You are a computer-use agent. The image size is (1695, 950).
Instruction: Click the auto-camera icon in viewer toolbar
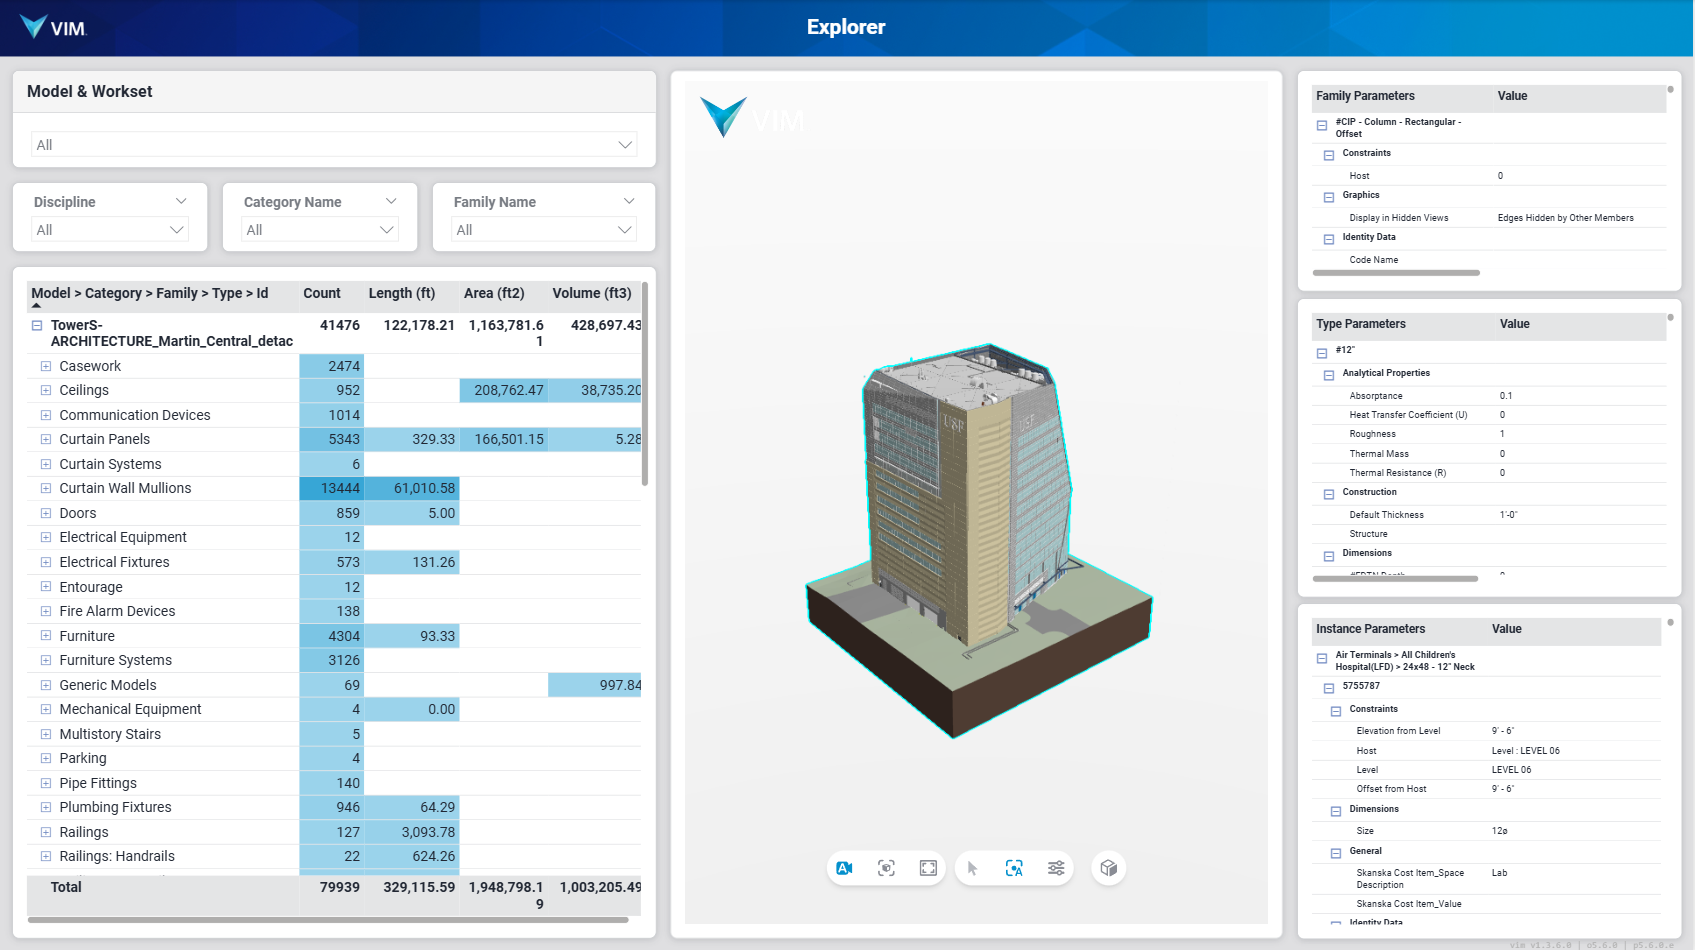(844, 868)
